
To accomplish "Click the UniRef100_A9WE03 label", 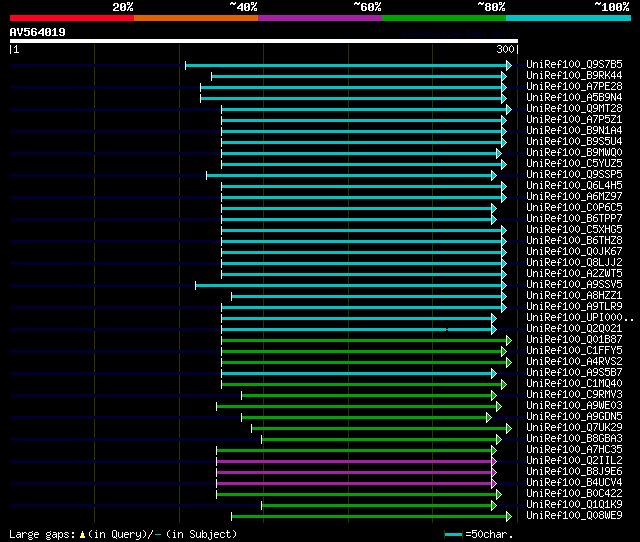I will pyautogui.click(x=574, y=406).
